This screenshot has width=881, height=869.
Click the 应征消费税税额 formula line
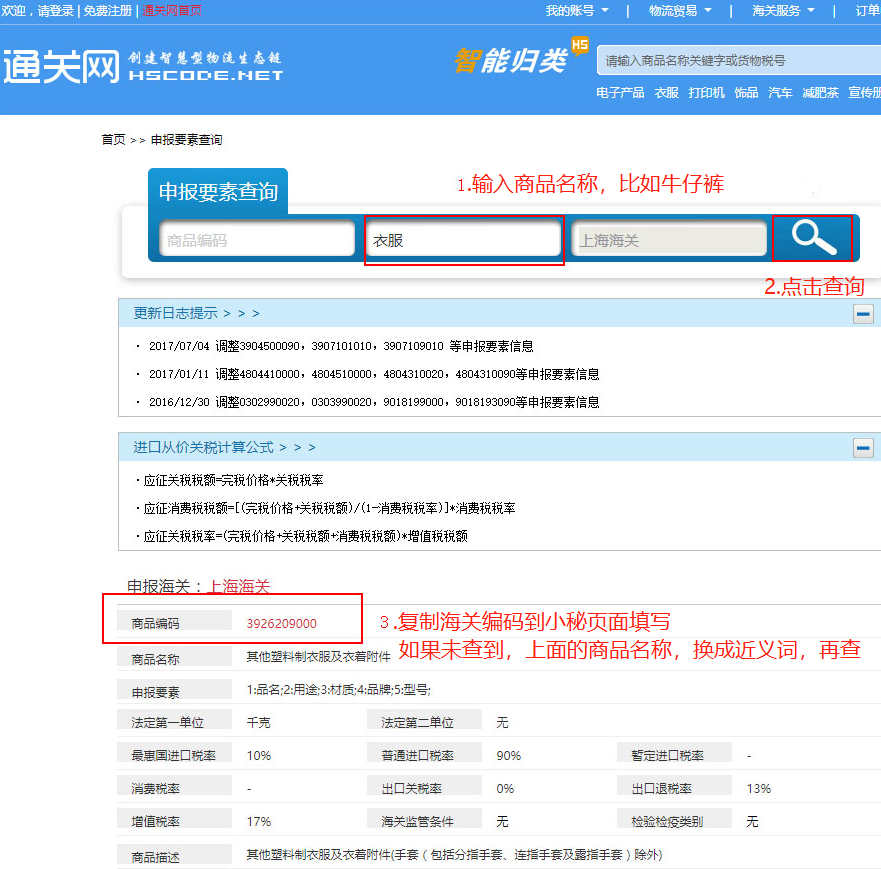coord(328,508)
